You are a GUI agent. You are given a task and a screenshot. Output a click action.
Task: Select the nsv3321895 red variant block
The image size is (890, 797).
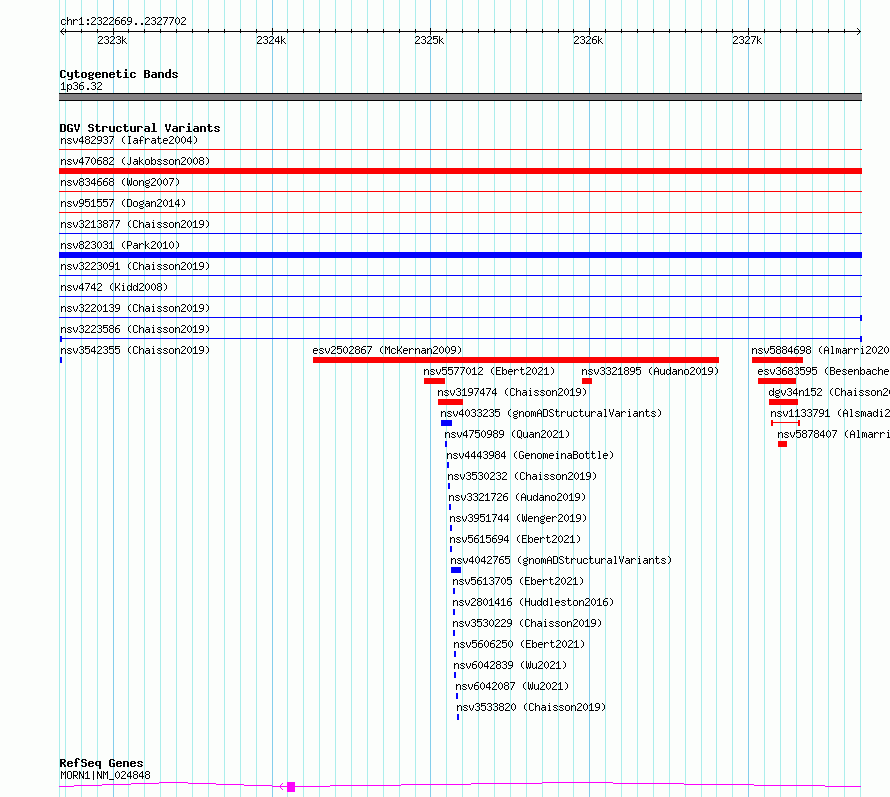[587, 381]
